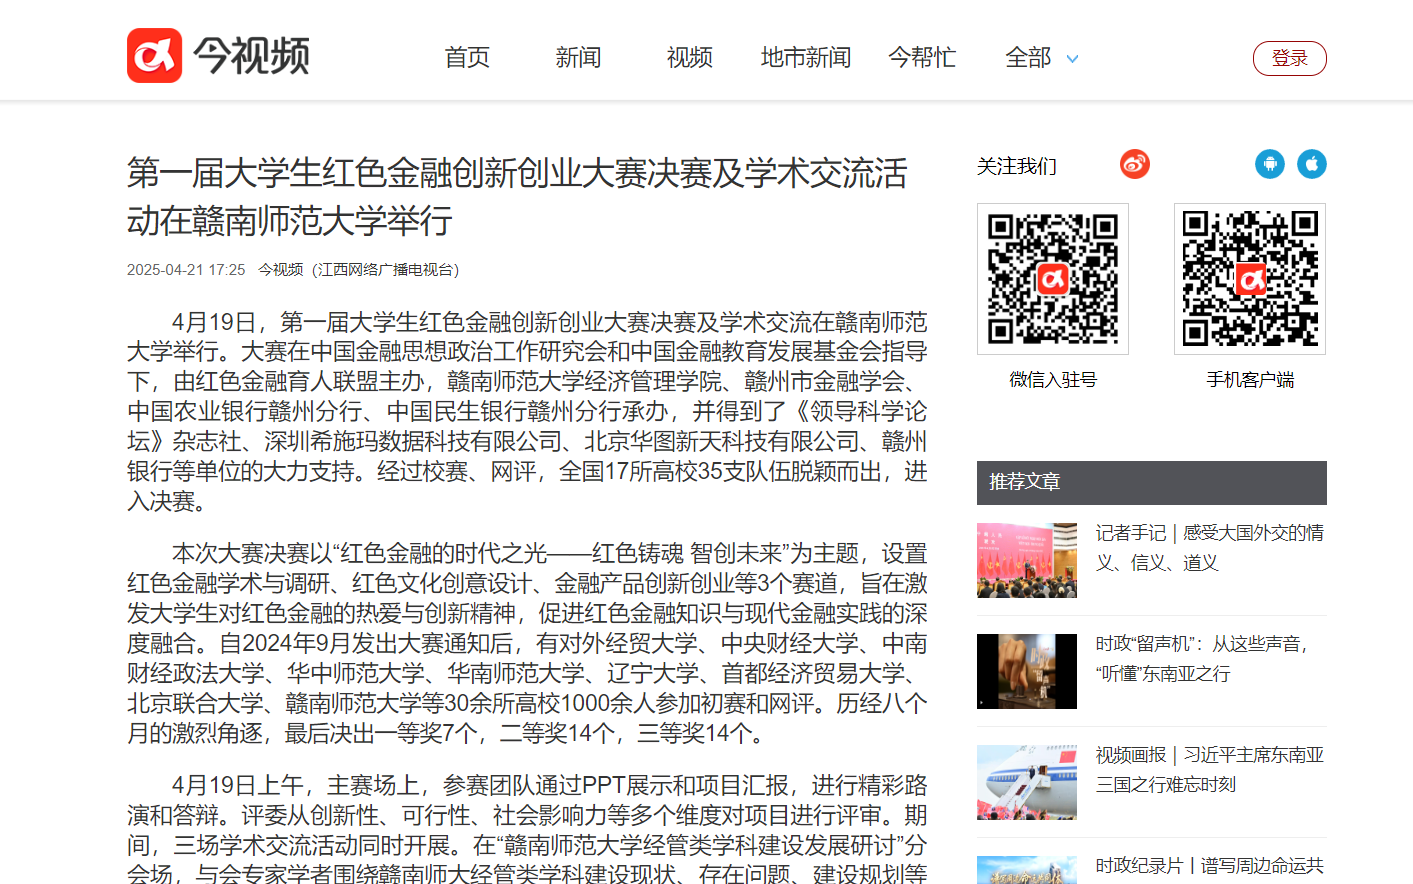Open article 时政"留声机"：从这些声音,"听懂"东南亚之行
Viewport: 1413px width, 884px height.
(1203, 659)
